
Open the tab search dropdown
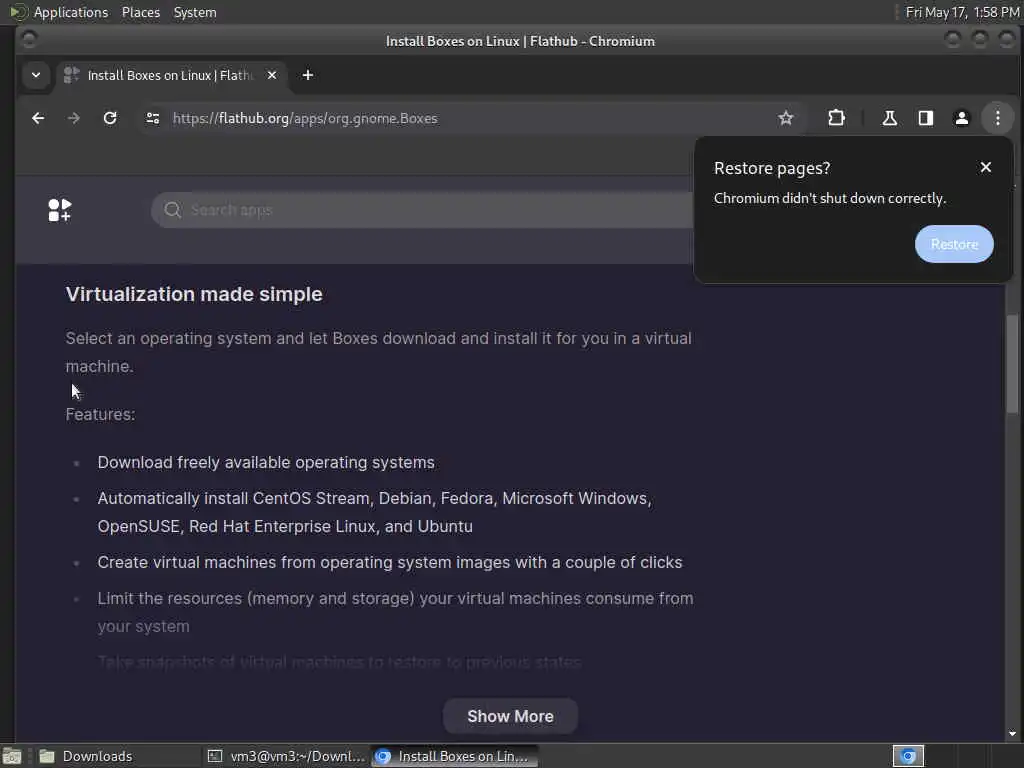point(36,75)
